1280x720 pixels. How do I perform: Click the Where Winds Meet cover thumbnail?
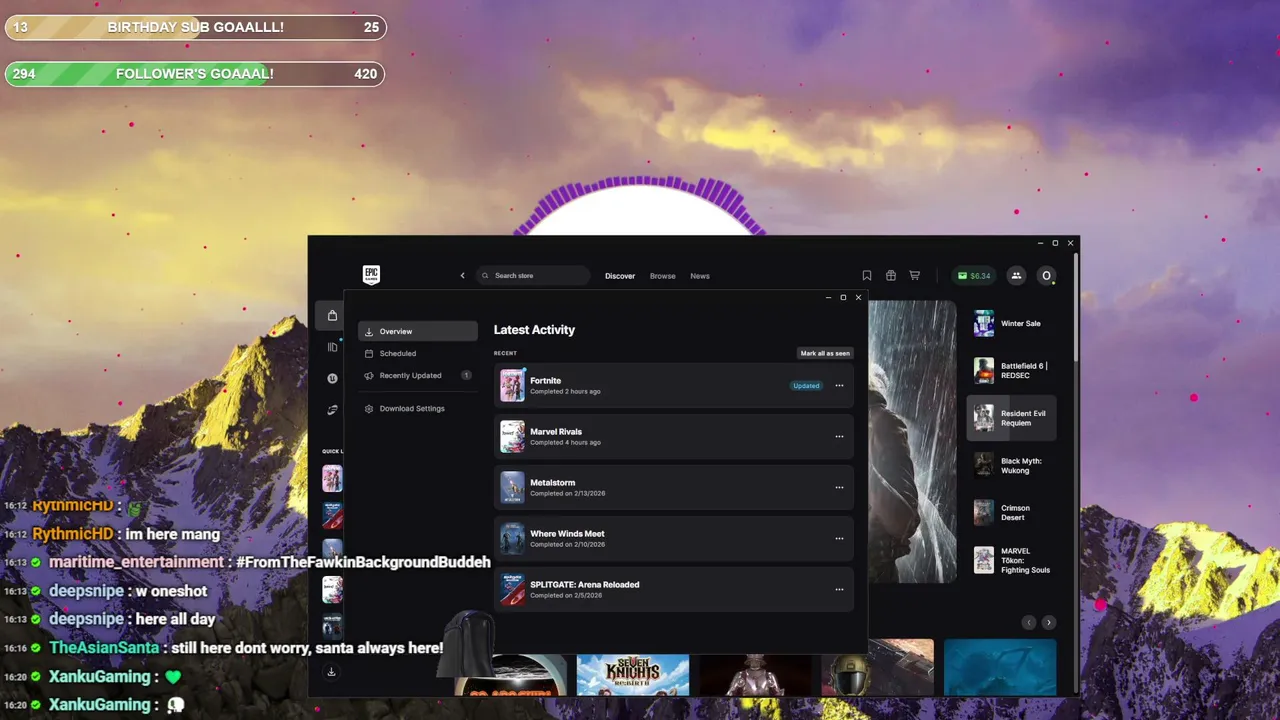tap(512, 538)
